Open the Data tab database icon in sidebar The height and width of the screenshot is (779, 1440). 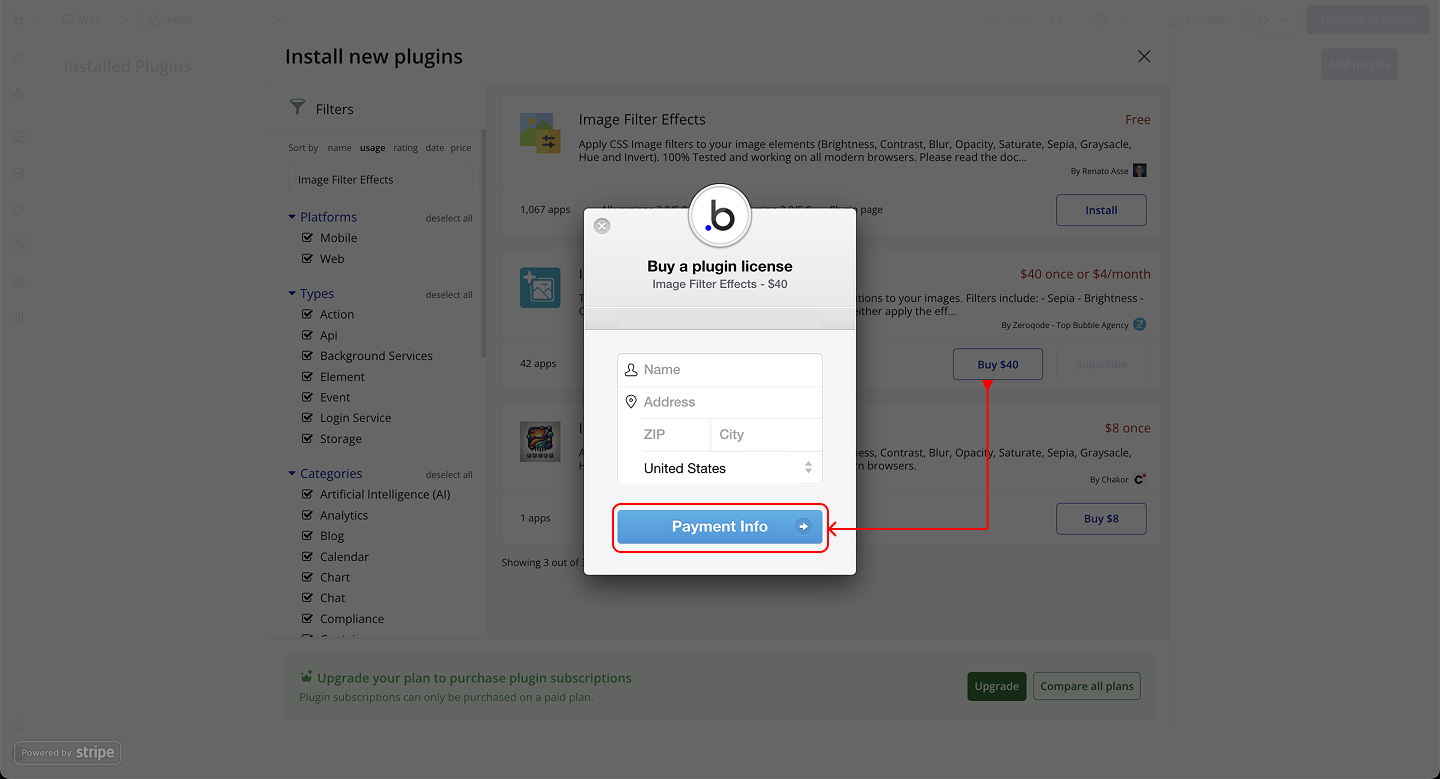coord(19,173)
